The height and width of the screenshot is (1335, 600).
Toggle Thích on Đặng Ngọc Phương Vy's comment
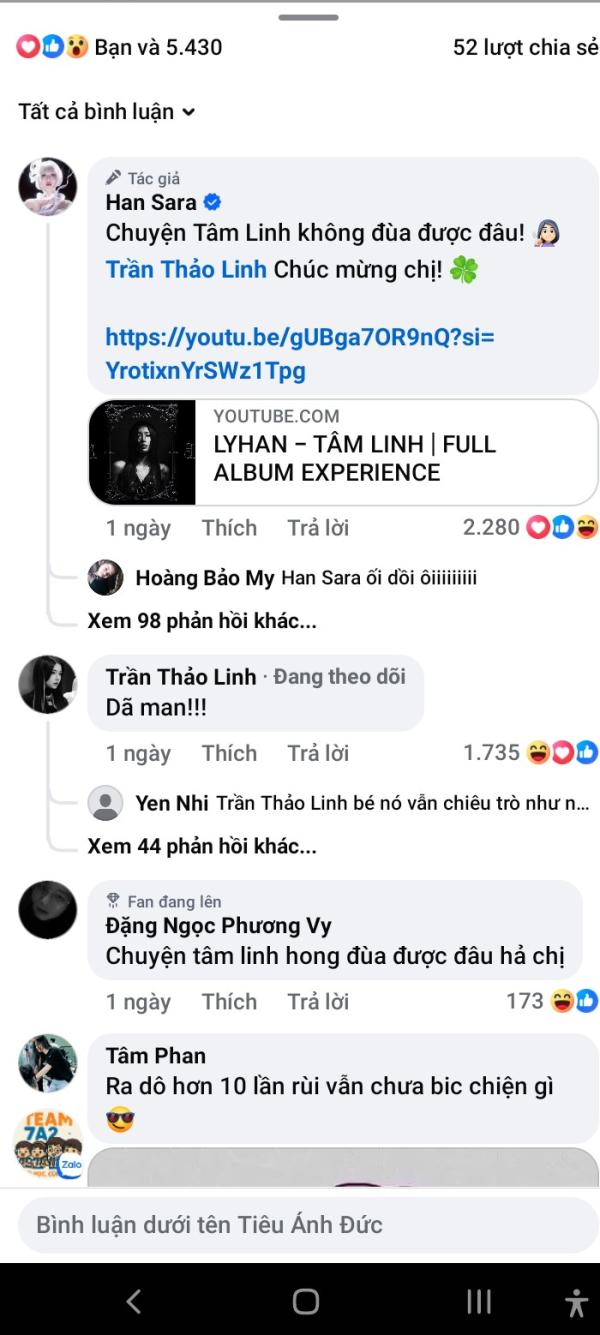click(x=229, y=1001)
